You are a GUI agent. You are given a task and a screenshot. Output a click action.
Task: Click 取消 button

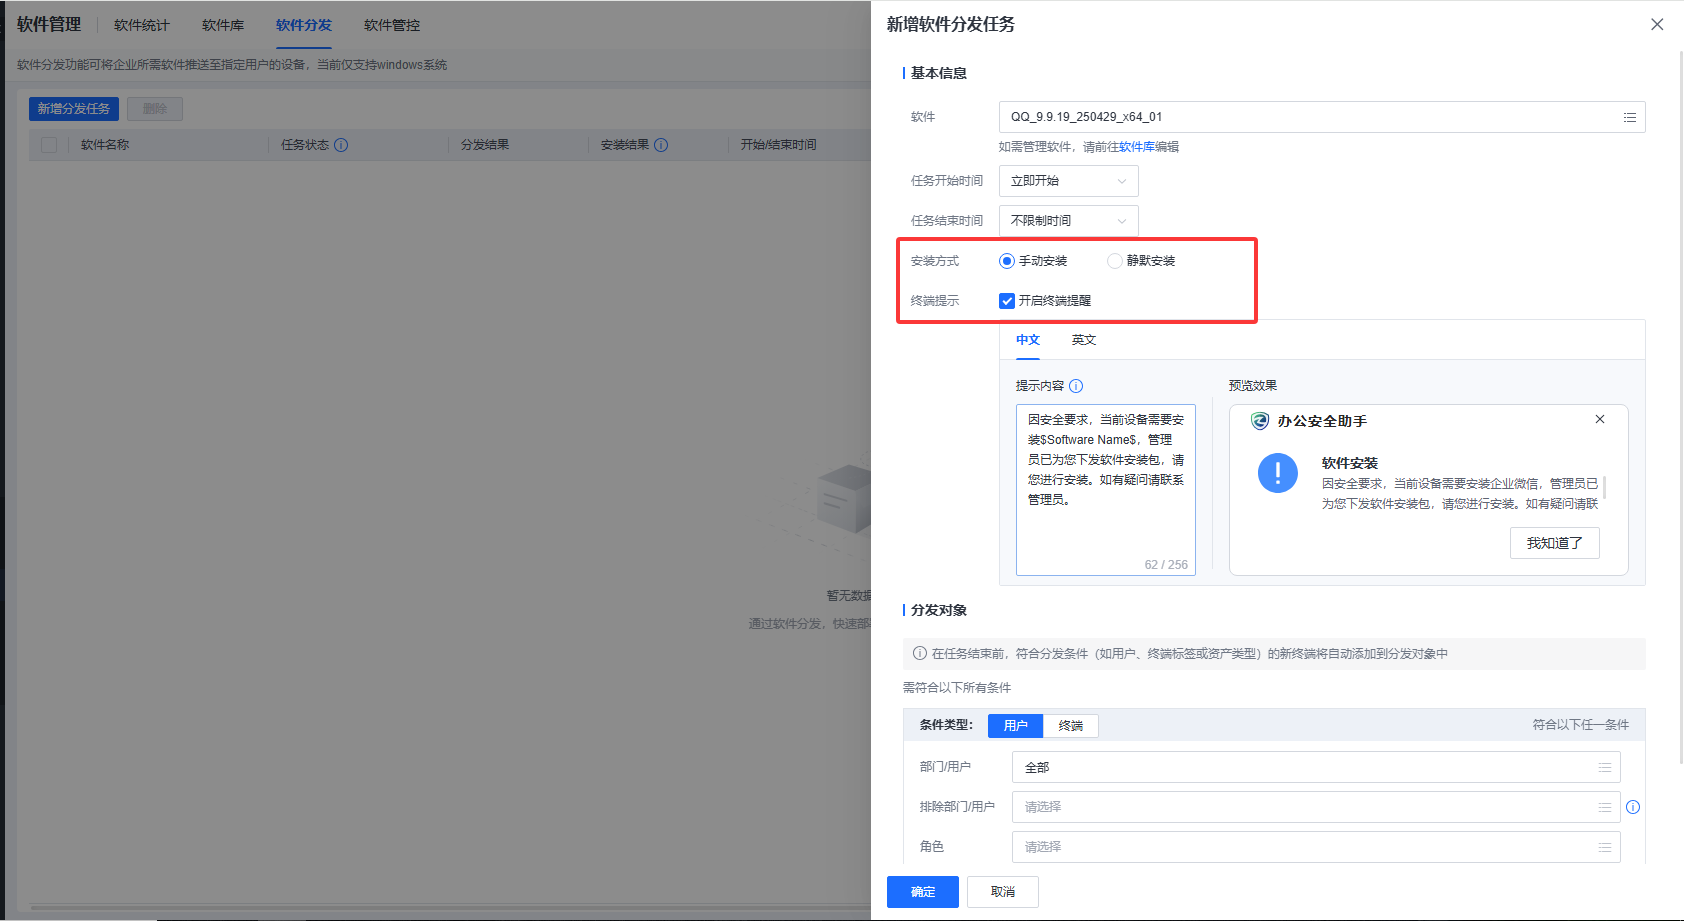point(1002,892)
